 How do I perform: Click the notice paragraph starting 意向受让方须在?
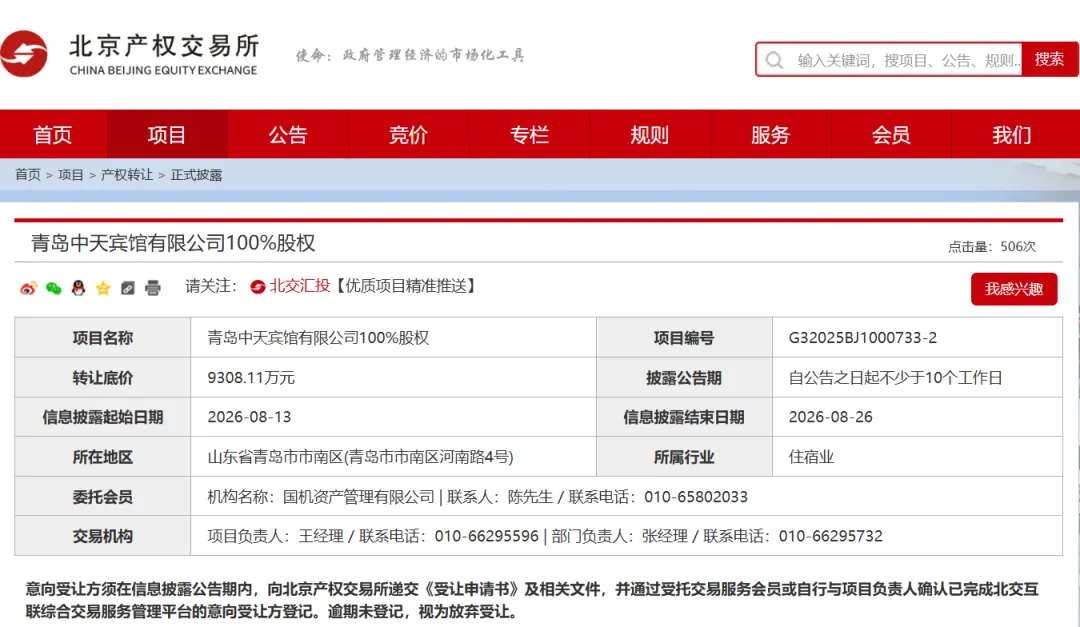(x=532, y=600)
